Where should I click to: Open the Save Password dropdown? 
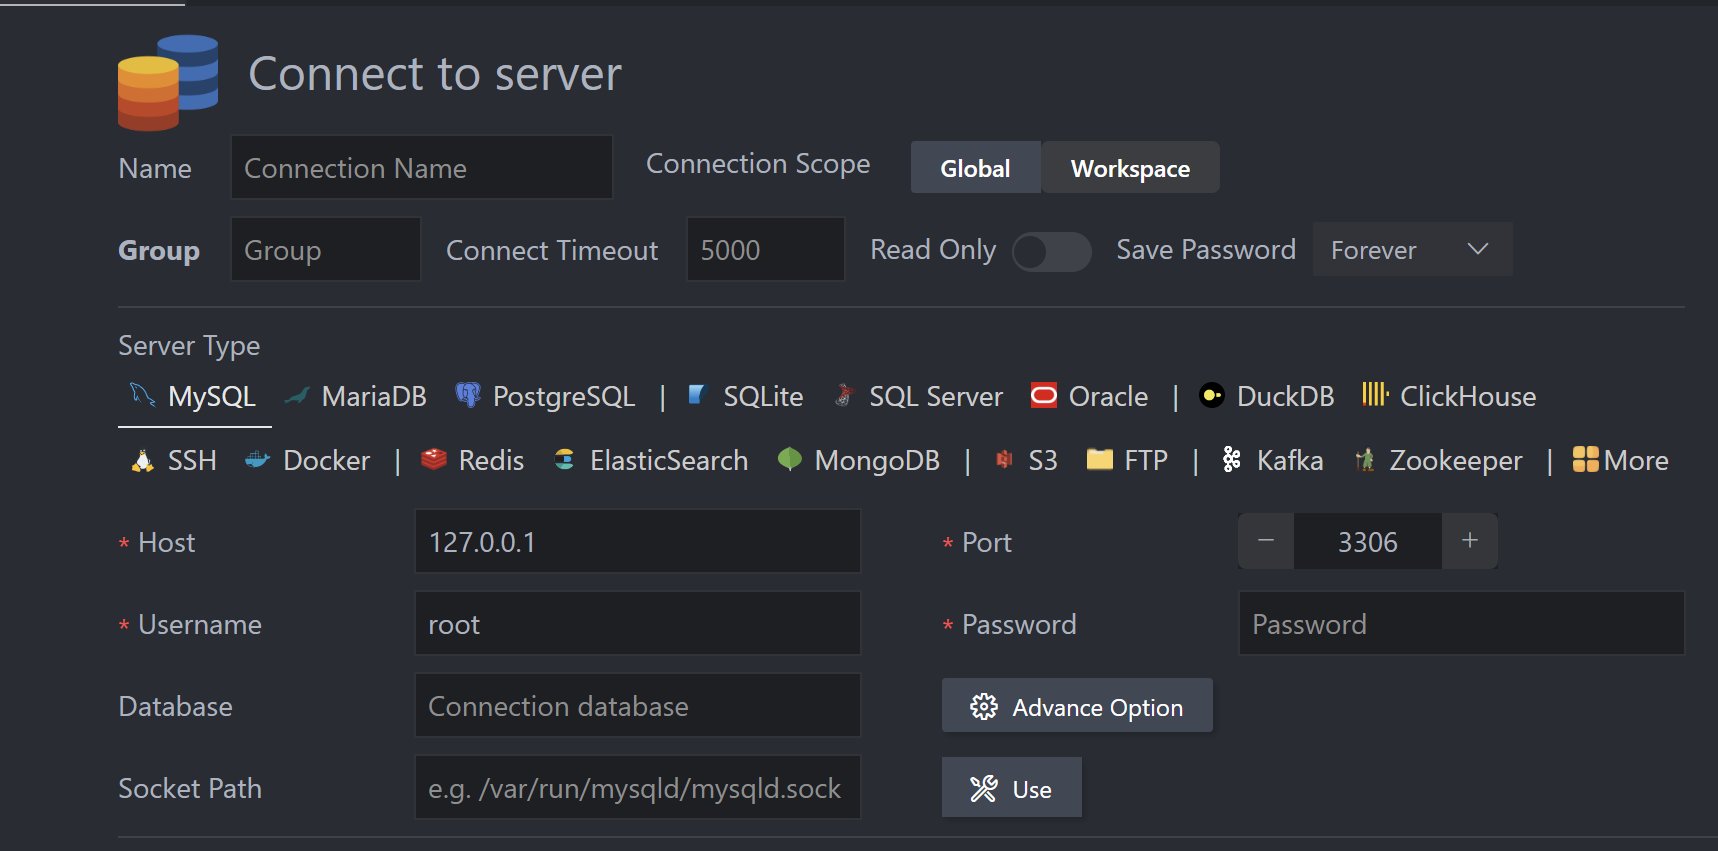1411,250
